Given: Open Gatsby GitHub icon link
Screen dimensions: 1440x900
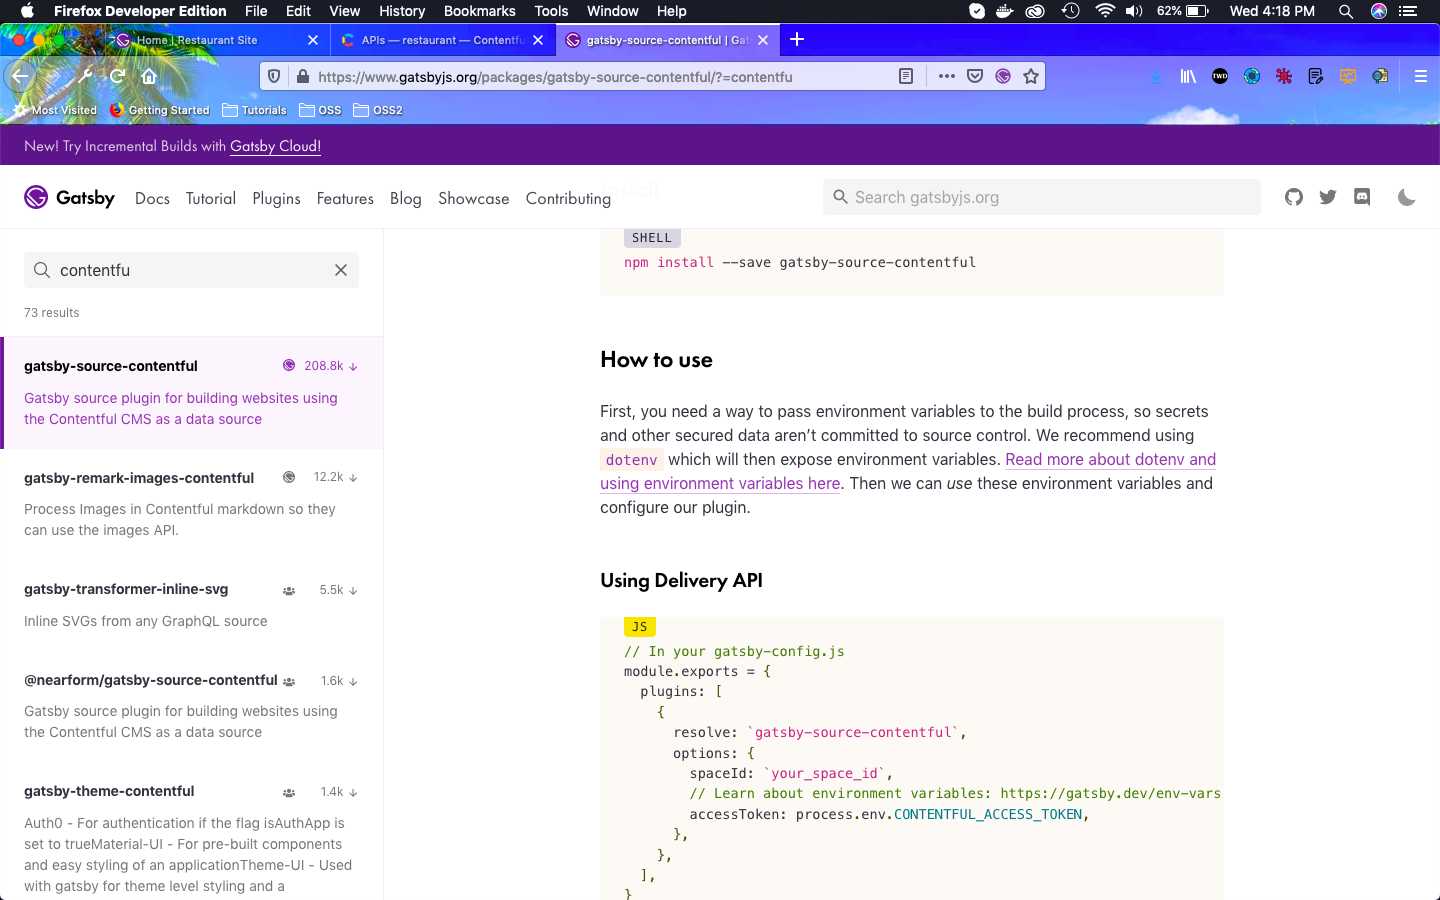Looking at the screenshot, I should coord(1294,197).
